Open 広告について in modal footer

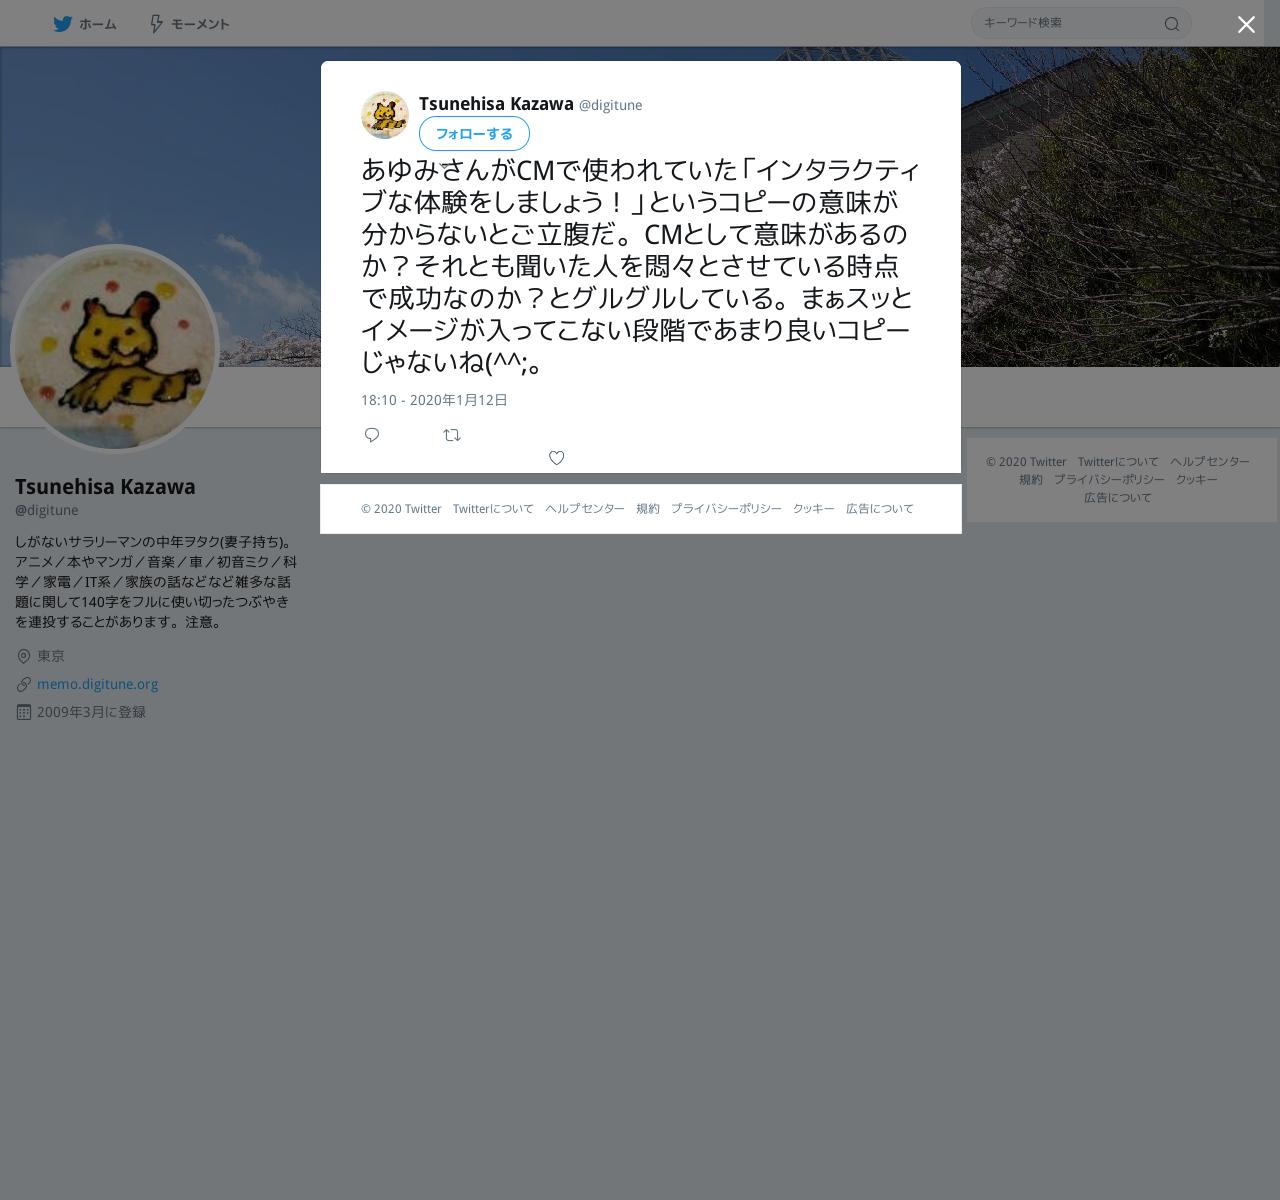(880, 509)
